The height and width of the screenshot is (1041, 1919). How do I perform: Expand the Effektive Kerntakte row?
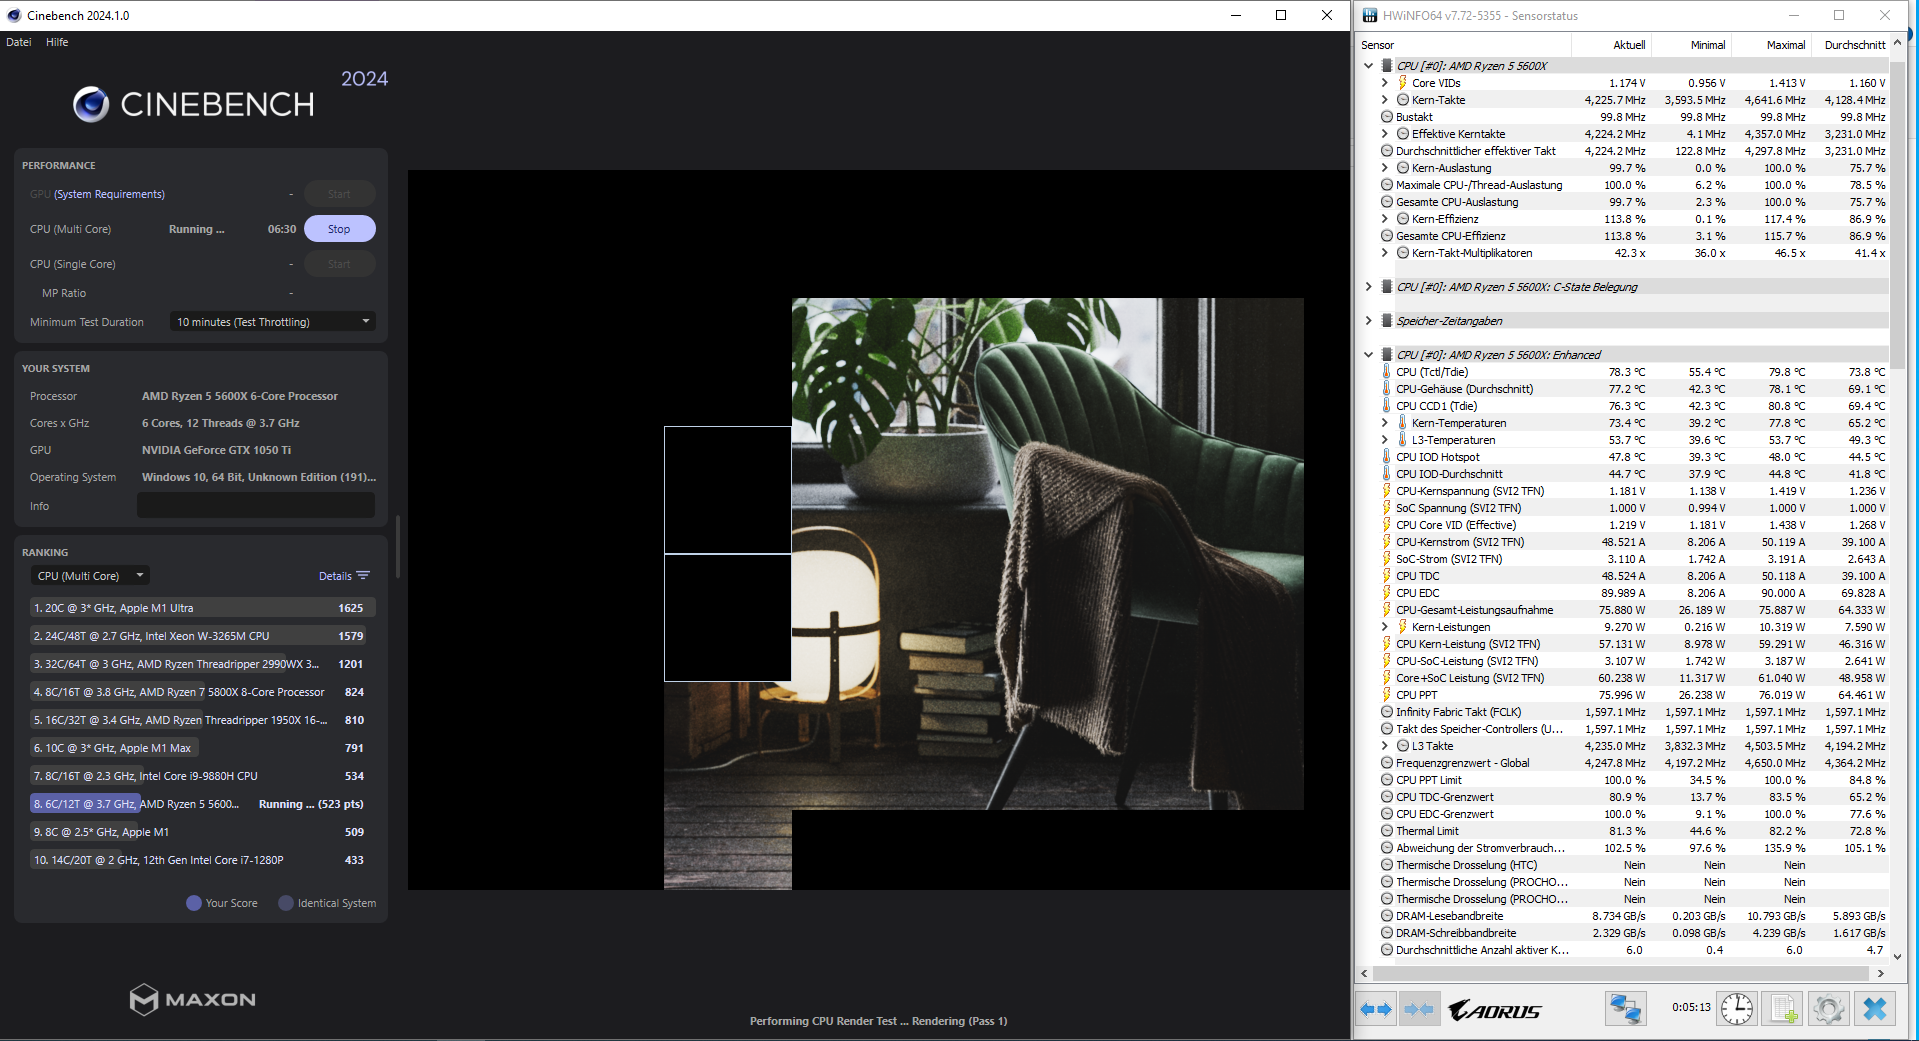point(1385,134)
